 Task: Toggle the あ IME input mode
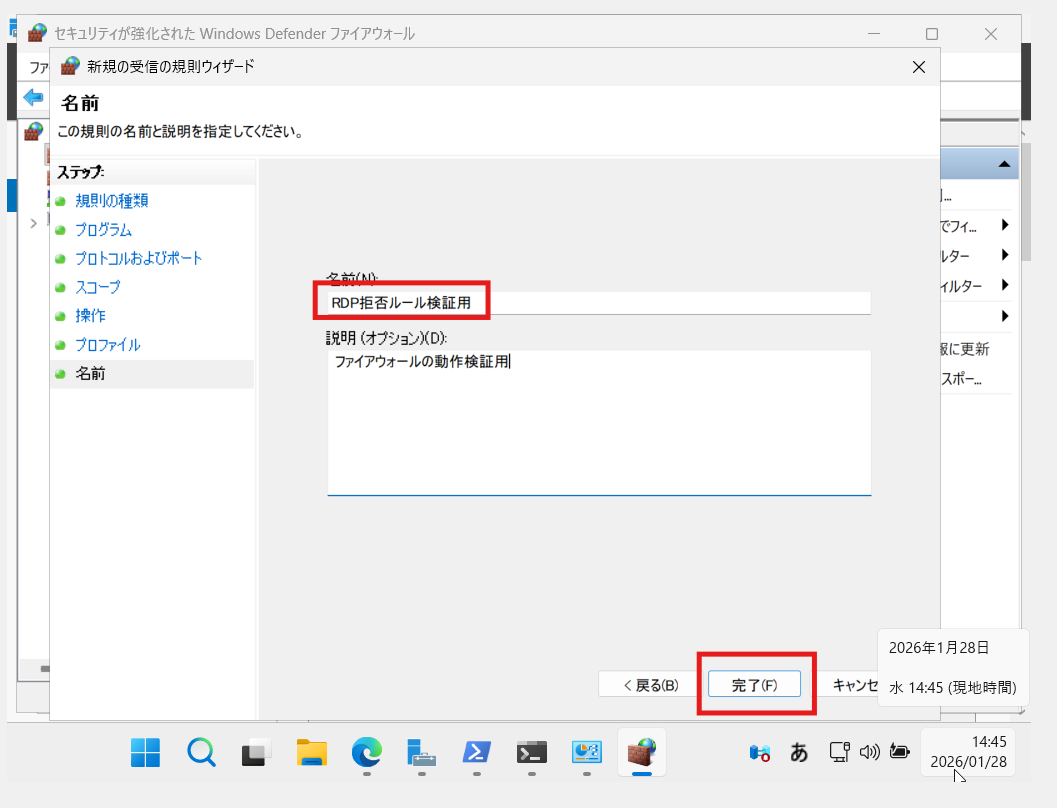click(x=799, y=752)
